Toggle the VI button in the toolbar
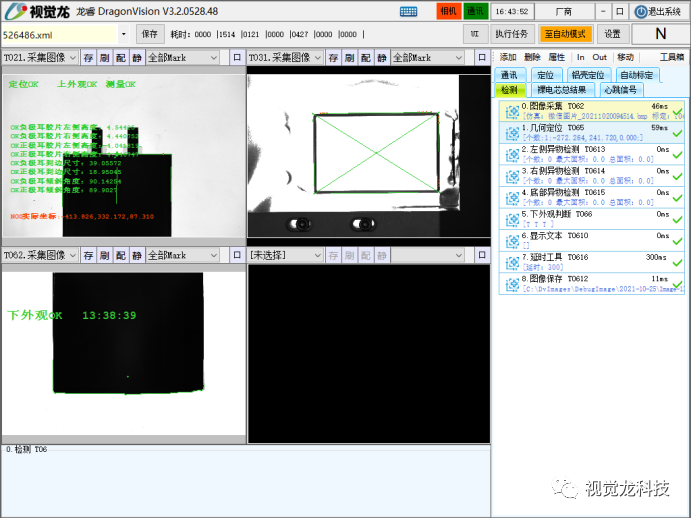Image resolution: width=692 pixels, height=519 pixels. pos(475,34)
